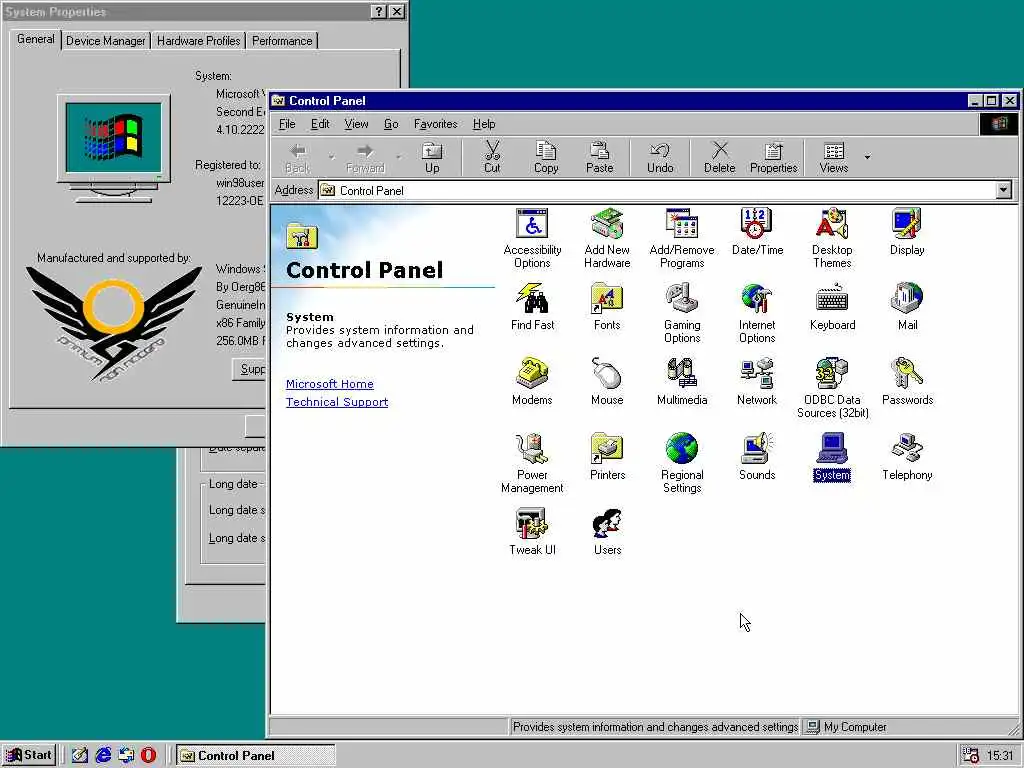Screen dimensions: 1024x768
Task: Open the Sounds applet
Action: 757,457
